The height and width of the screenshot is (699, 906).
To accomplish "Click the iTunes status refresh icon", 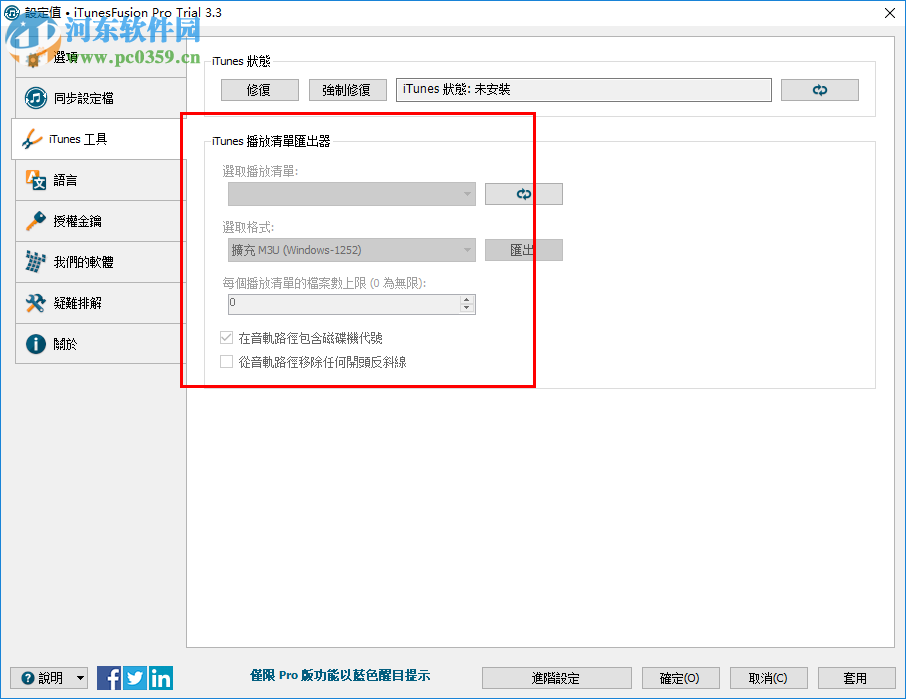I will point(819,89).
